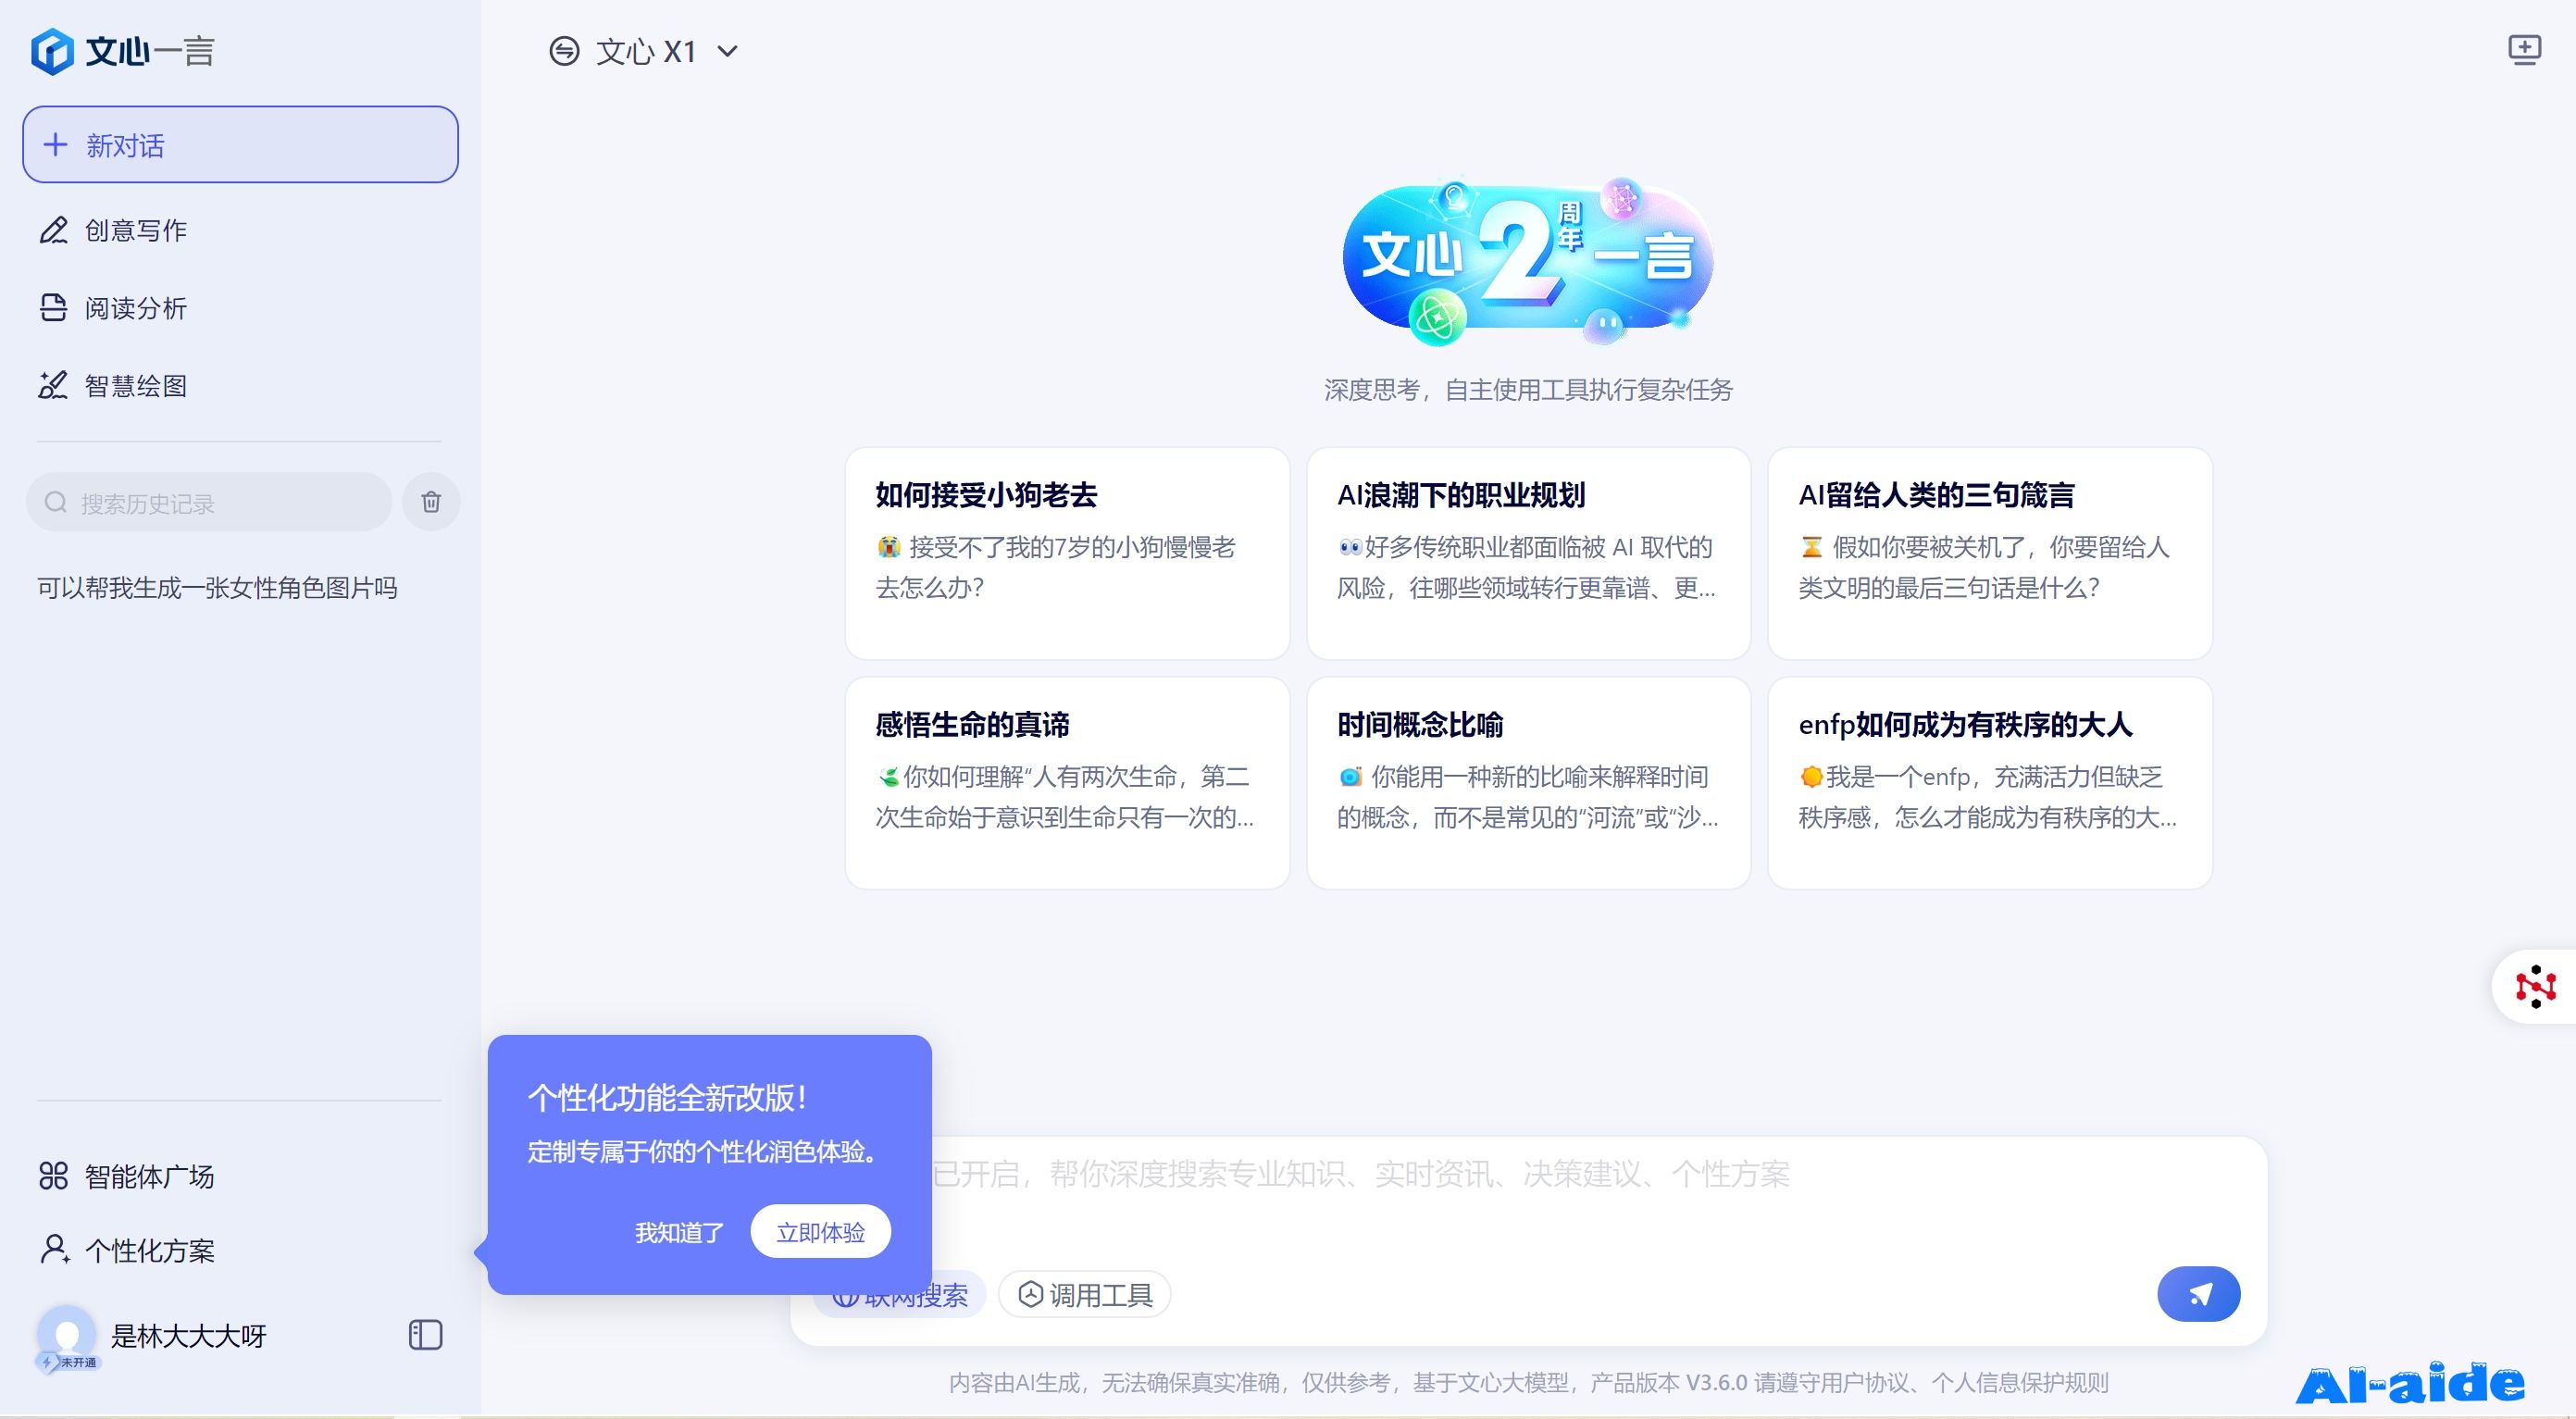Select the 时间概念比喻 prompt card
The width and height of the screenshot is (2576, 1419).
(1528, 783)
